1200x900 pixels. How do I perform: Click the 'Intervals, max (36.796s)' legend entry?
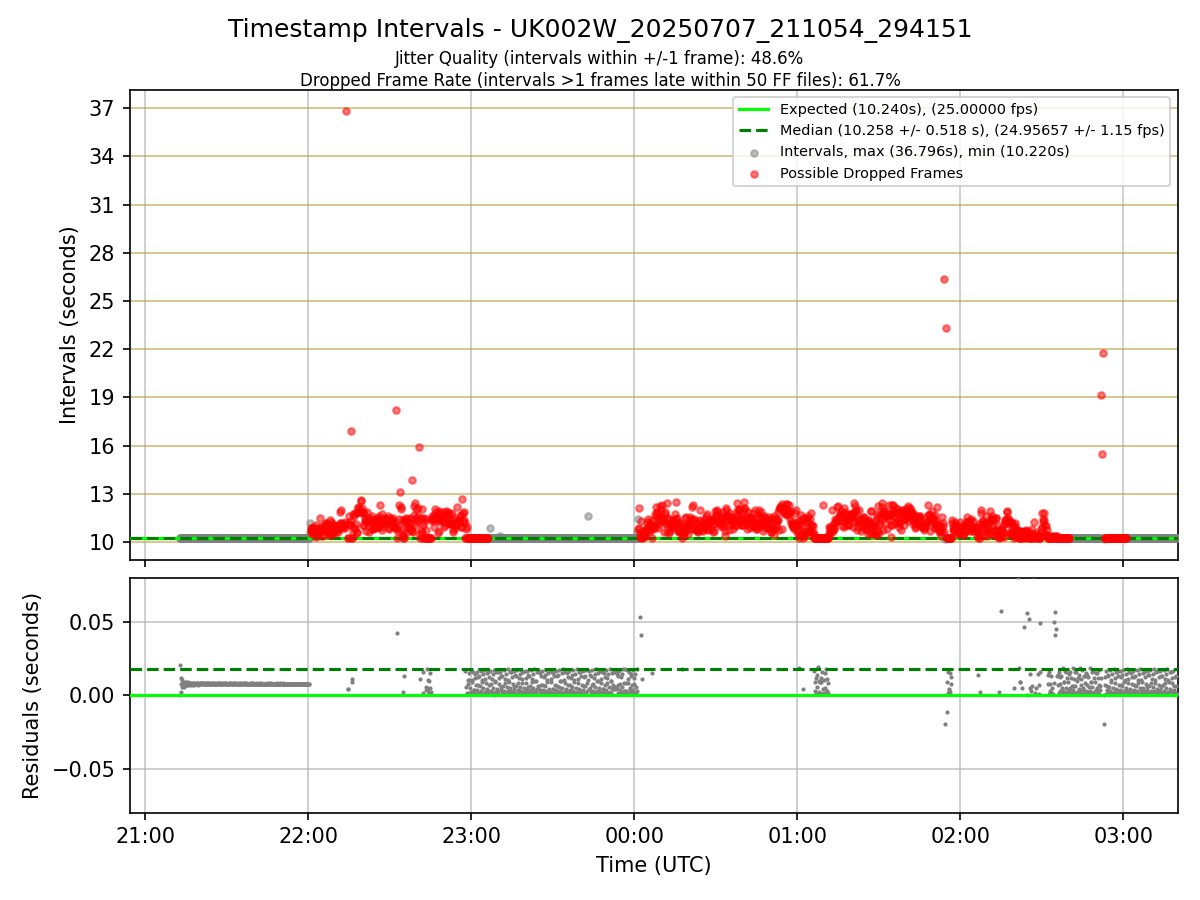[x=924, y=151]
